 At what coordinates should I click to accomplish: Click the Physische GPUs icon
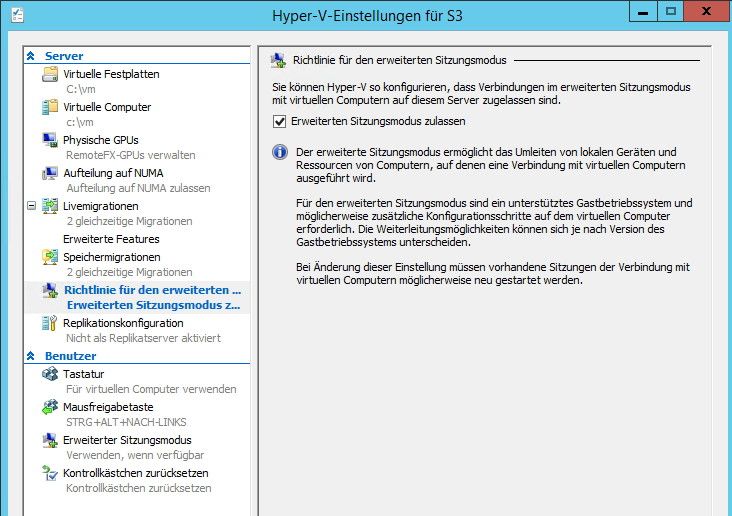pyautogui.click(x=50, y=140)
